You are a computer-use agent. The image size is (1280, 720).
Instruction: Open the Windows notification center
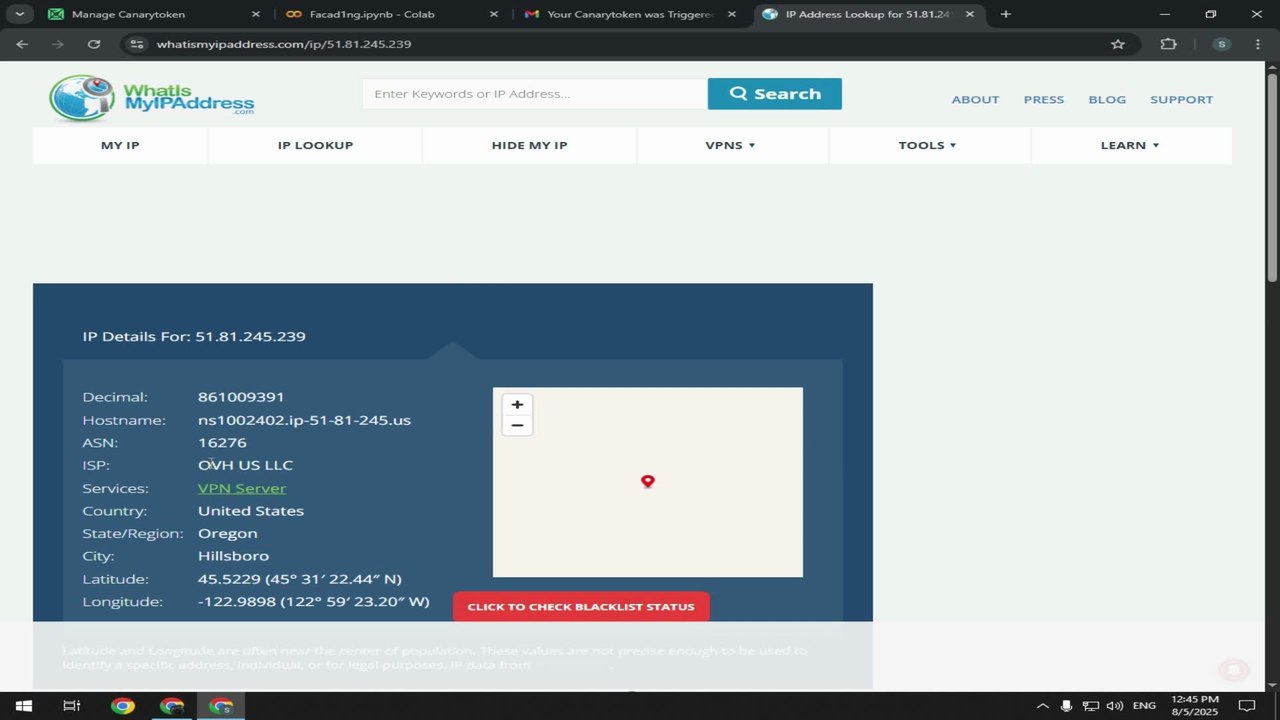click(x=1246, y=706)
